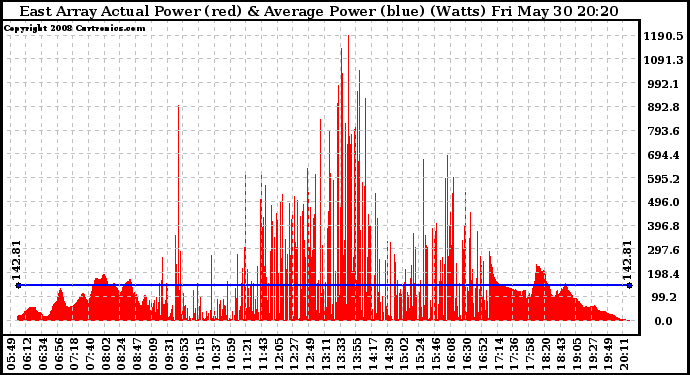The image size is (690, 375).
Task: Click the x-axis time label 05:49
Action: 11,354
